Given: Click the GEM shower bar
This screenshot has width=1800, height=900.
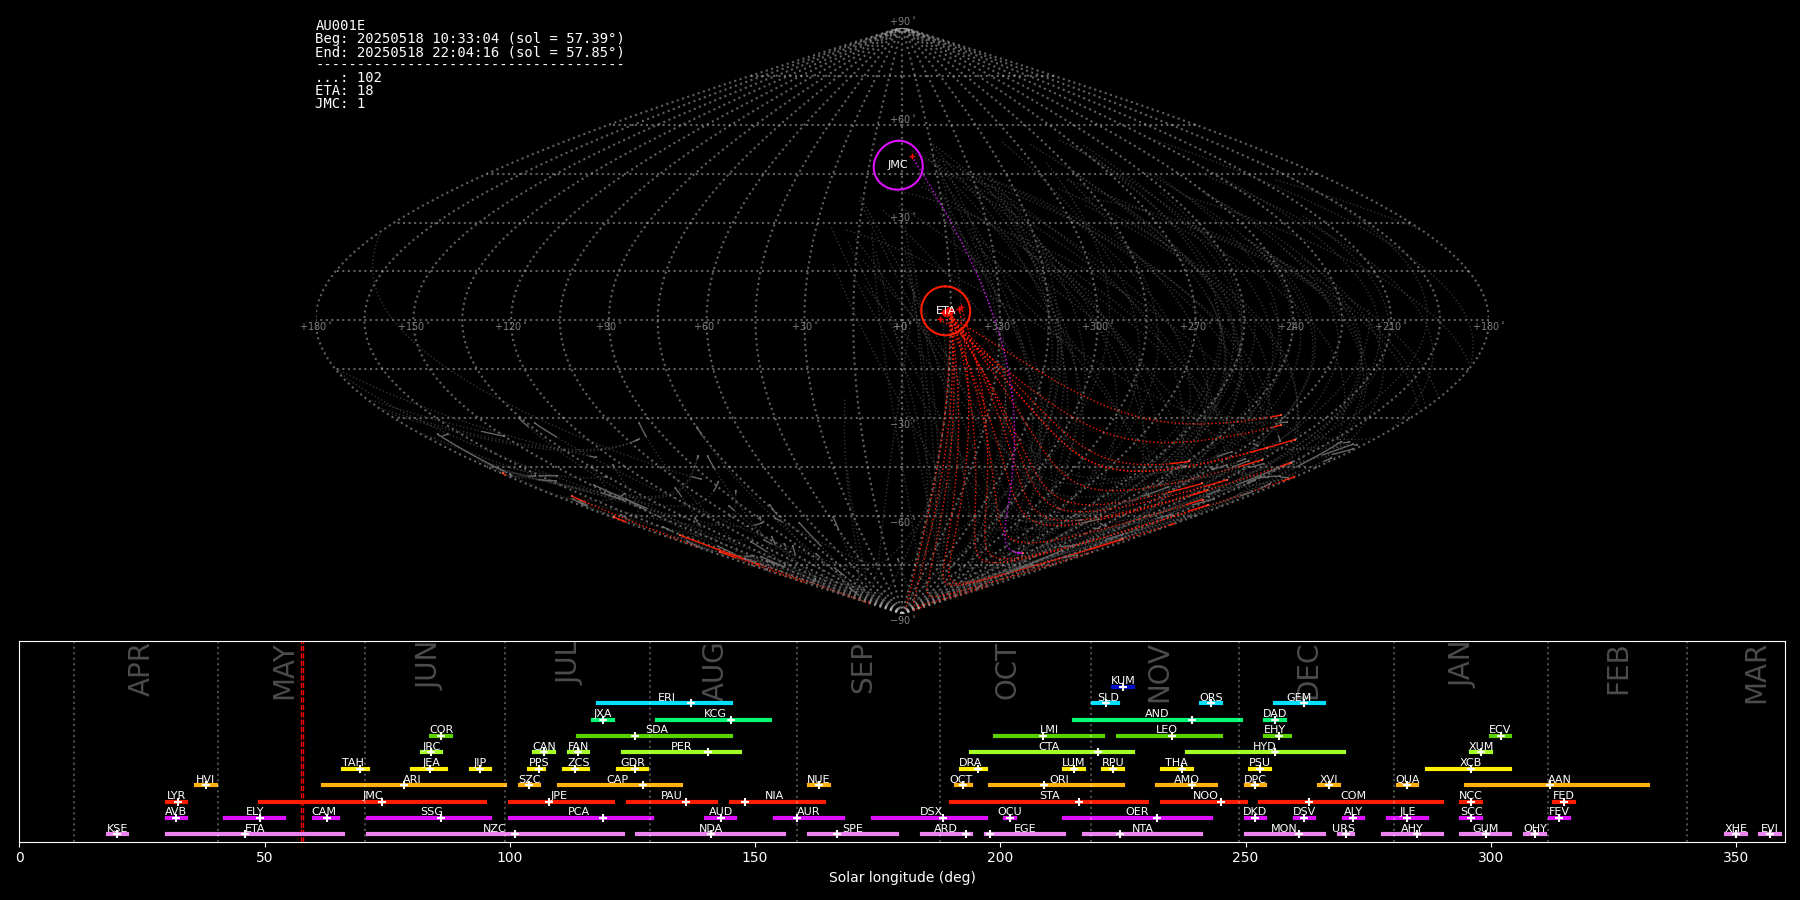Looking at the screenshot, I should pos(1299,703).
